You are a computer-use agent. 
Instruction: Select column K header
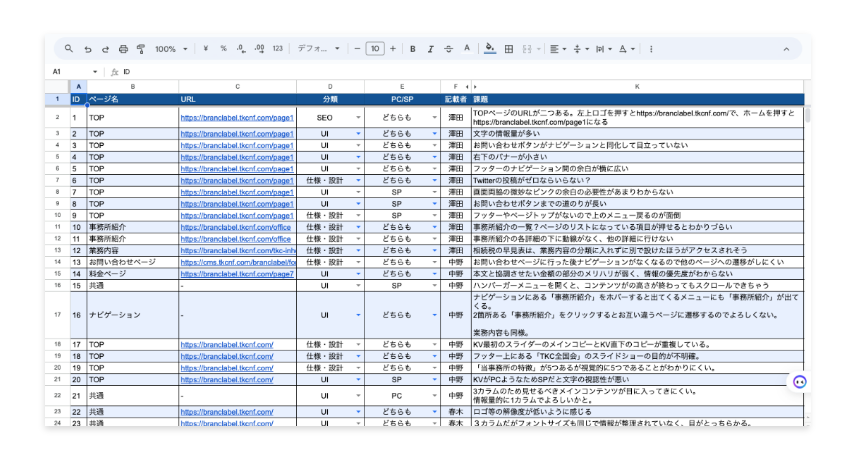[637, 87]
